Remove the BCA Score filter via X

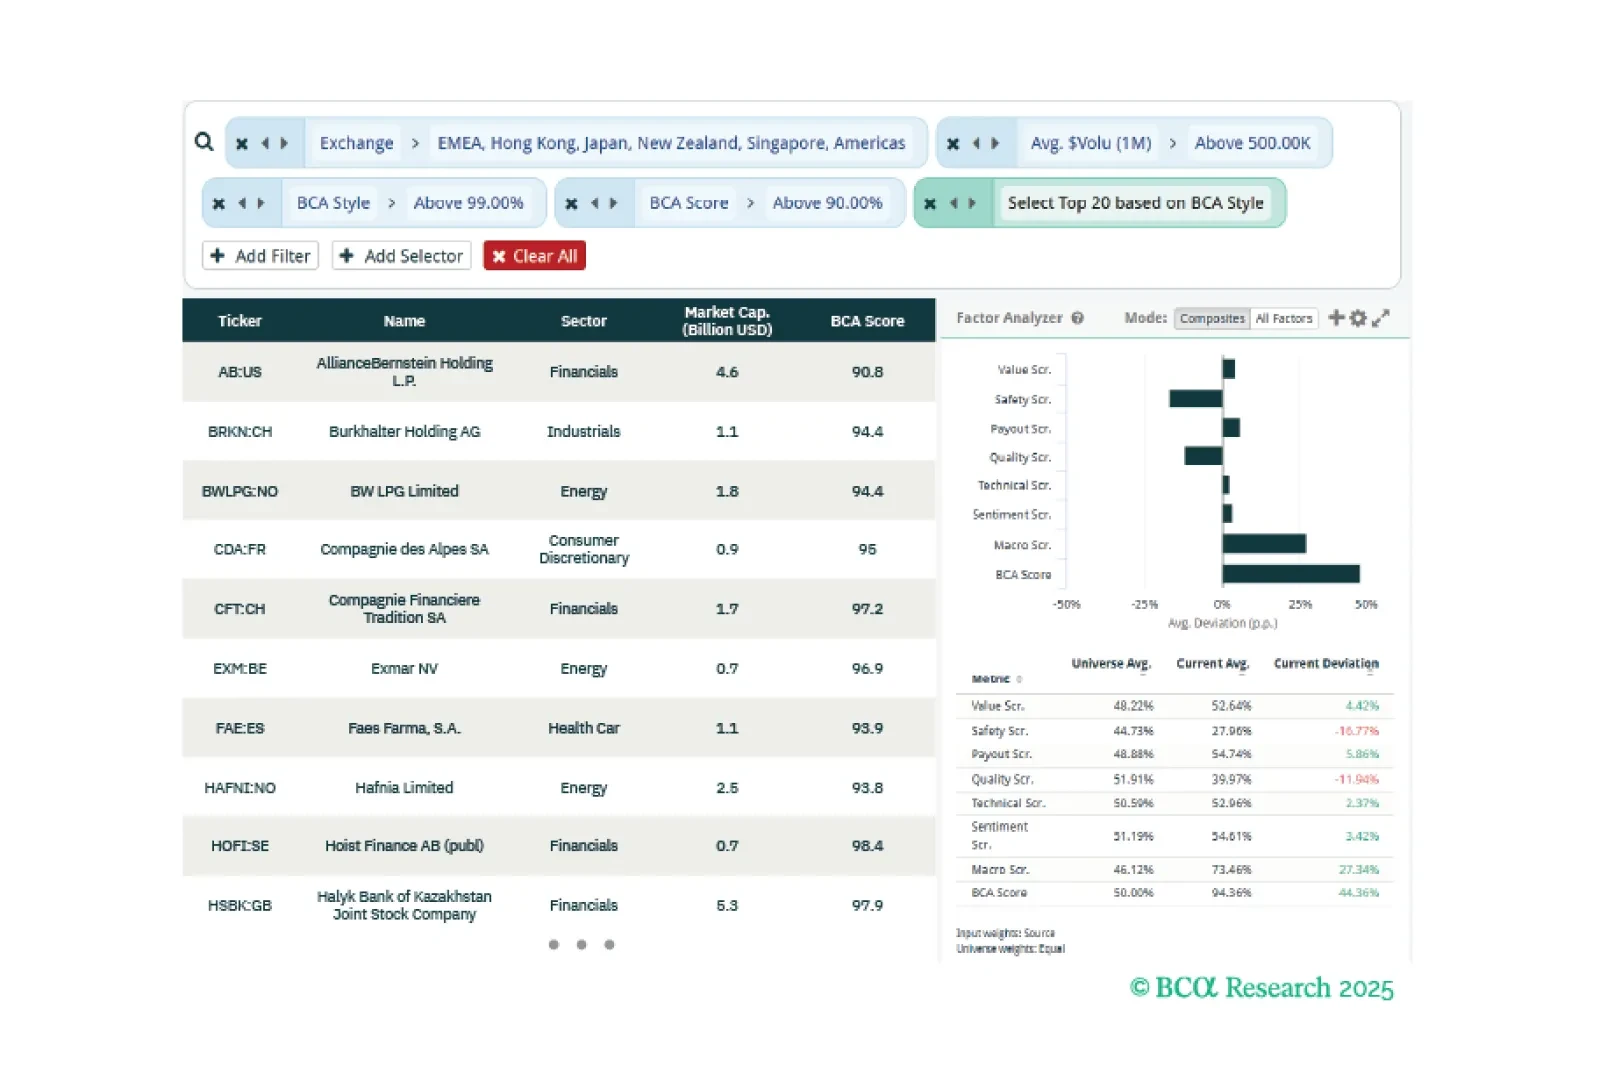(x=571, y=204)
